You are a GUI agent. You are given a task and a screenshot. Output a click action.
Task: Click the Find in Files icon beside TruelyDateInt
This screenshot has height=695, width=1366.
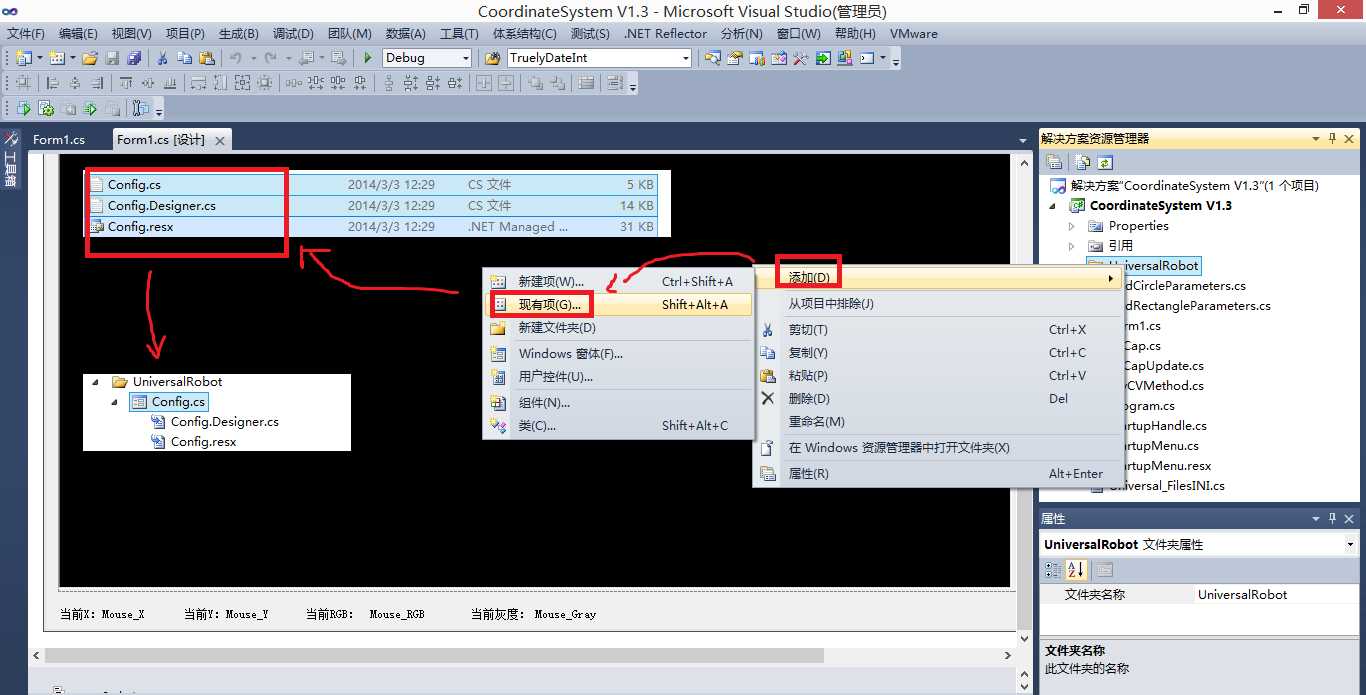point(492,58)
